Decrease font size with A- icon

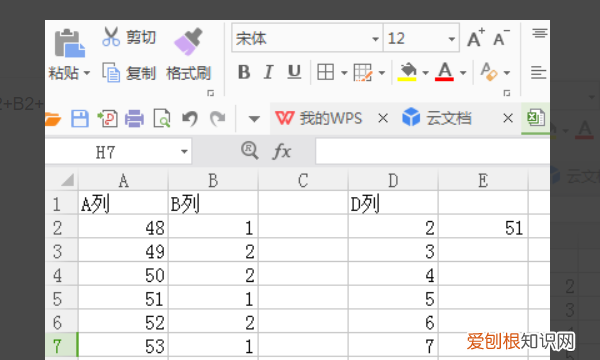(501, 37)
